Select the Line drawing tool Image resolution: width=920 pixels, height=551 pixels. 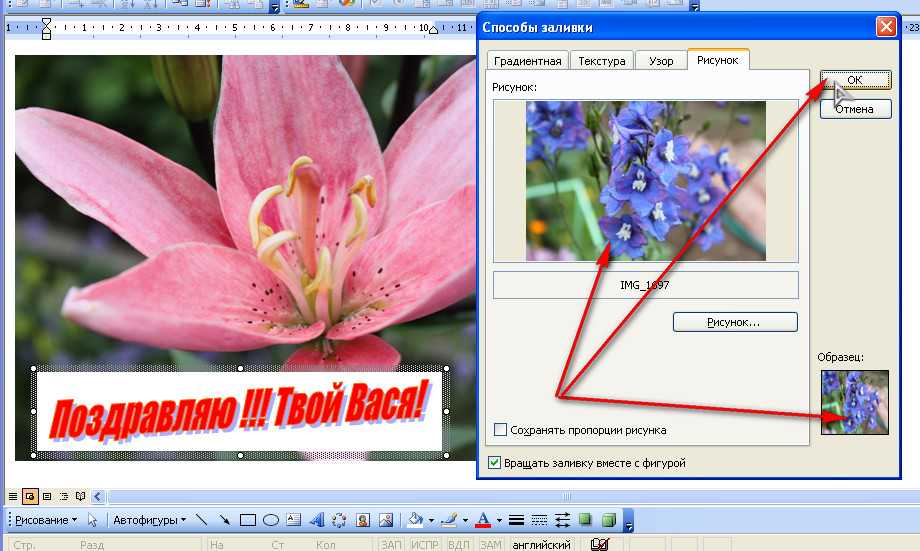pyautogui.click(x=201, y=520)
